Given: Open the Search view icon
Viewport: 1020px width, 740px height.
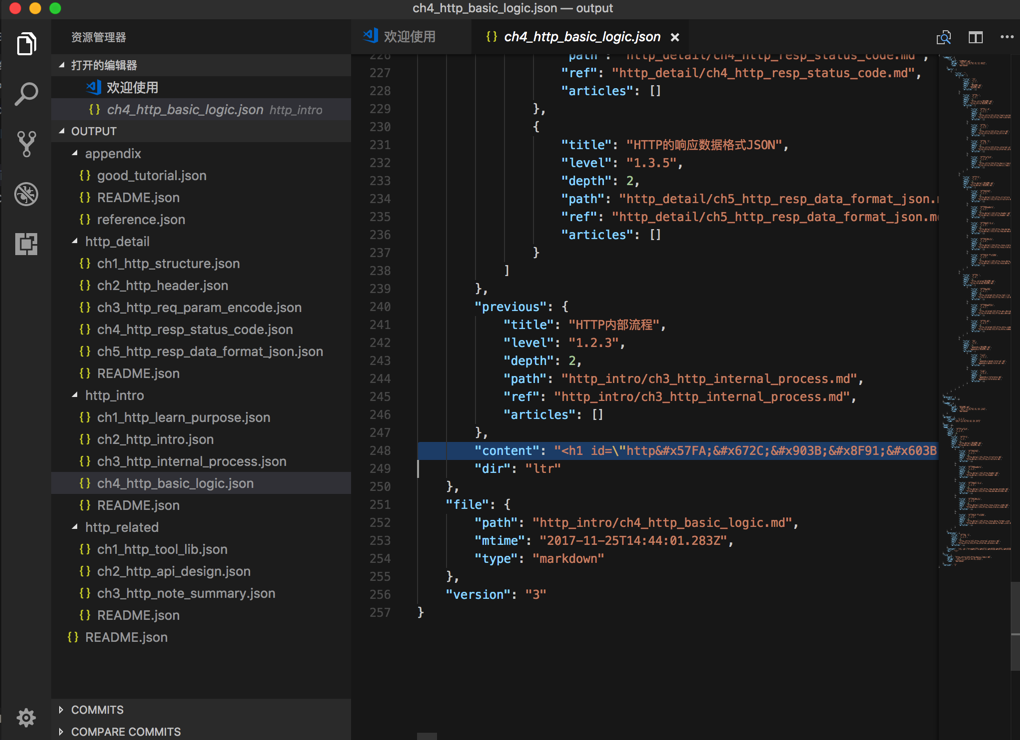Looking at the screenshot, I should tap(26, 94).
